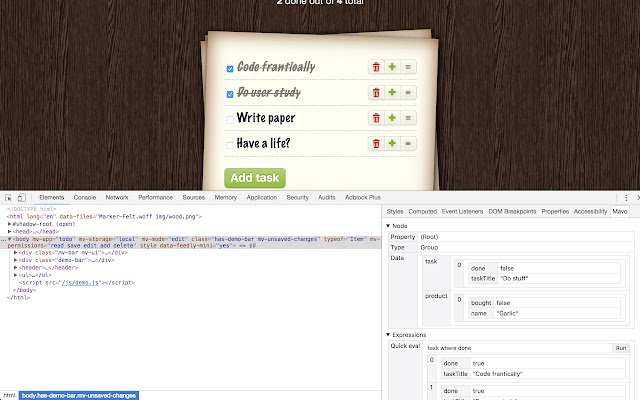Screen dimensions: 640x400
Task: Delete the 'Do user study' task via trash icon
Action: coord(376,93)
